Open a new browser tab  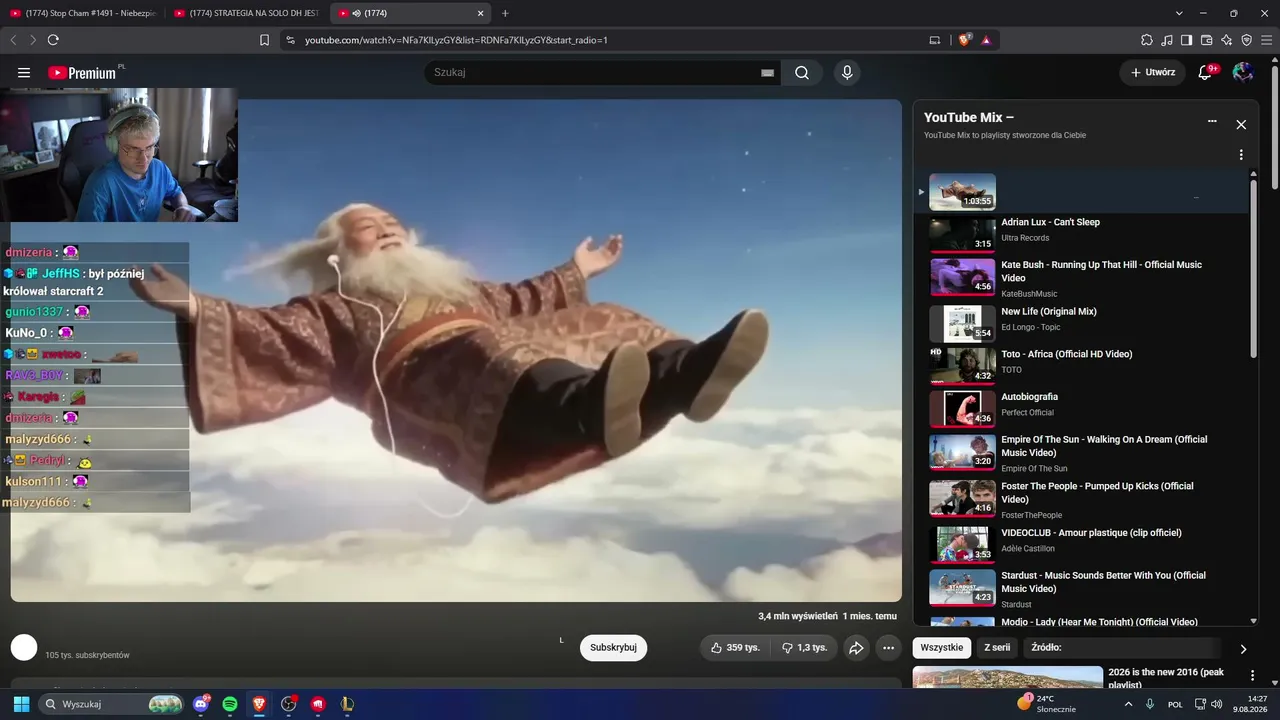(x=505, y=13)
